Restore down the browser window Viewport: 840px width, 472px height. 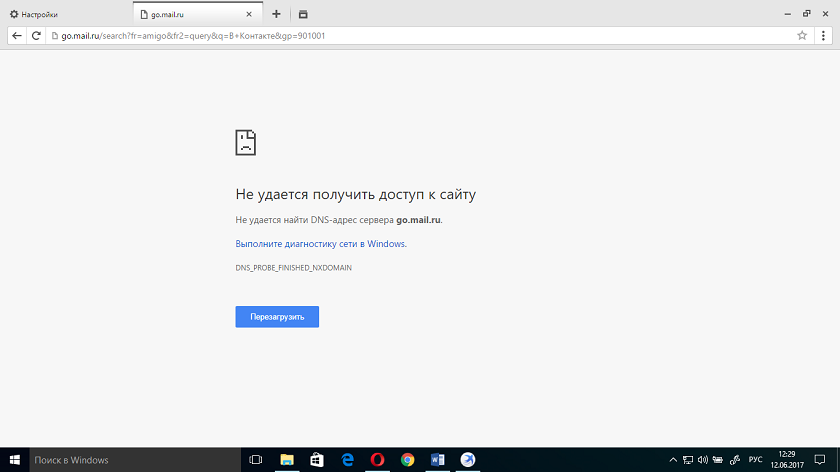click(x=806, y=14)
